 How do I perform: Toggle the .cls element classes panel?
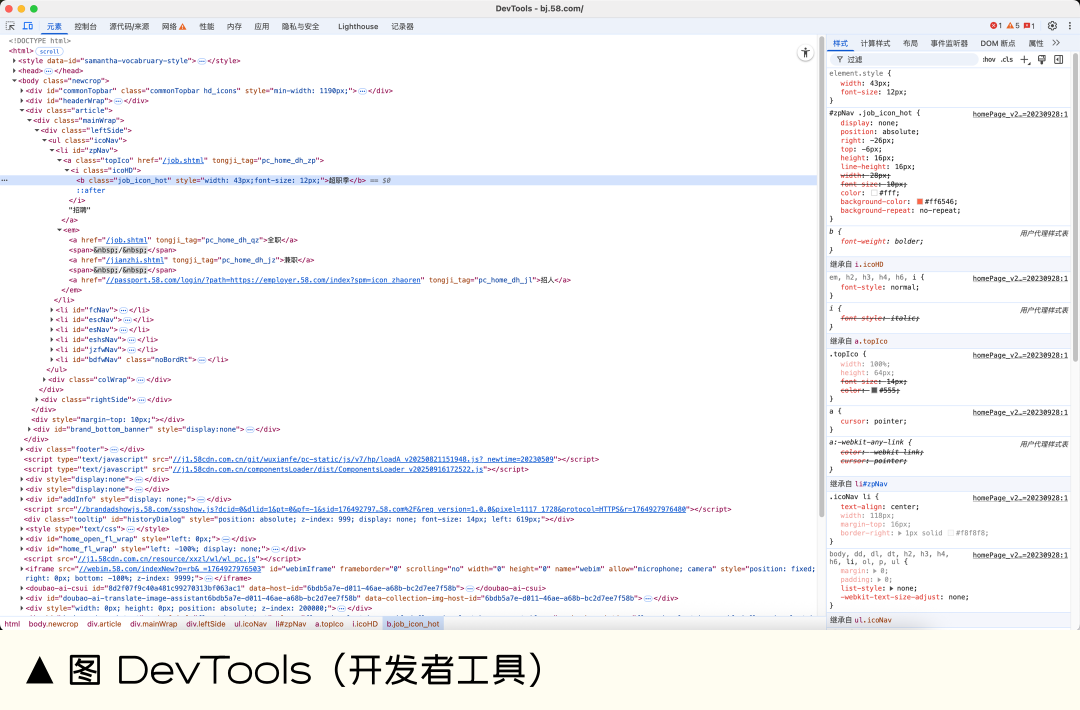1006,60
